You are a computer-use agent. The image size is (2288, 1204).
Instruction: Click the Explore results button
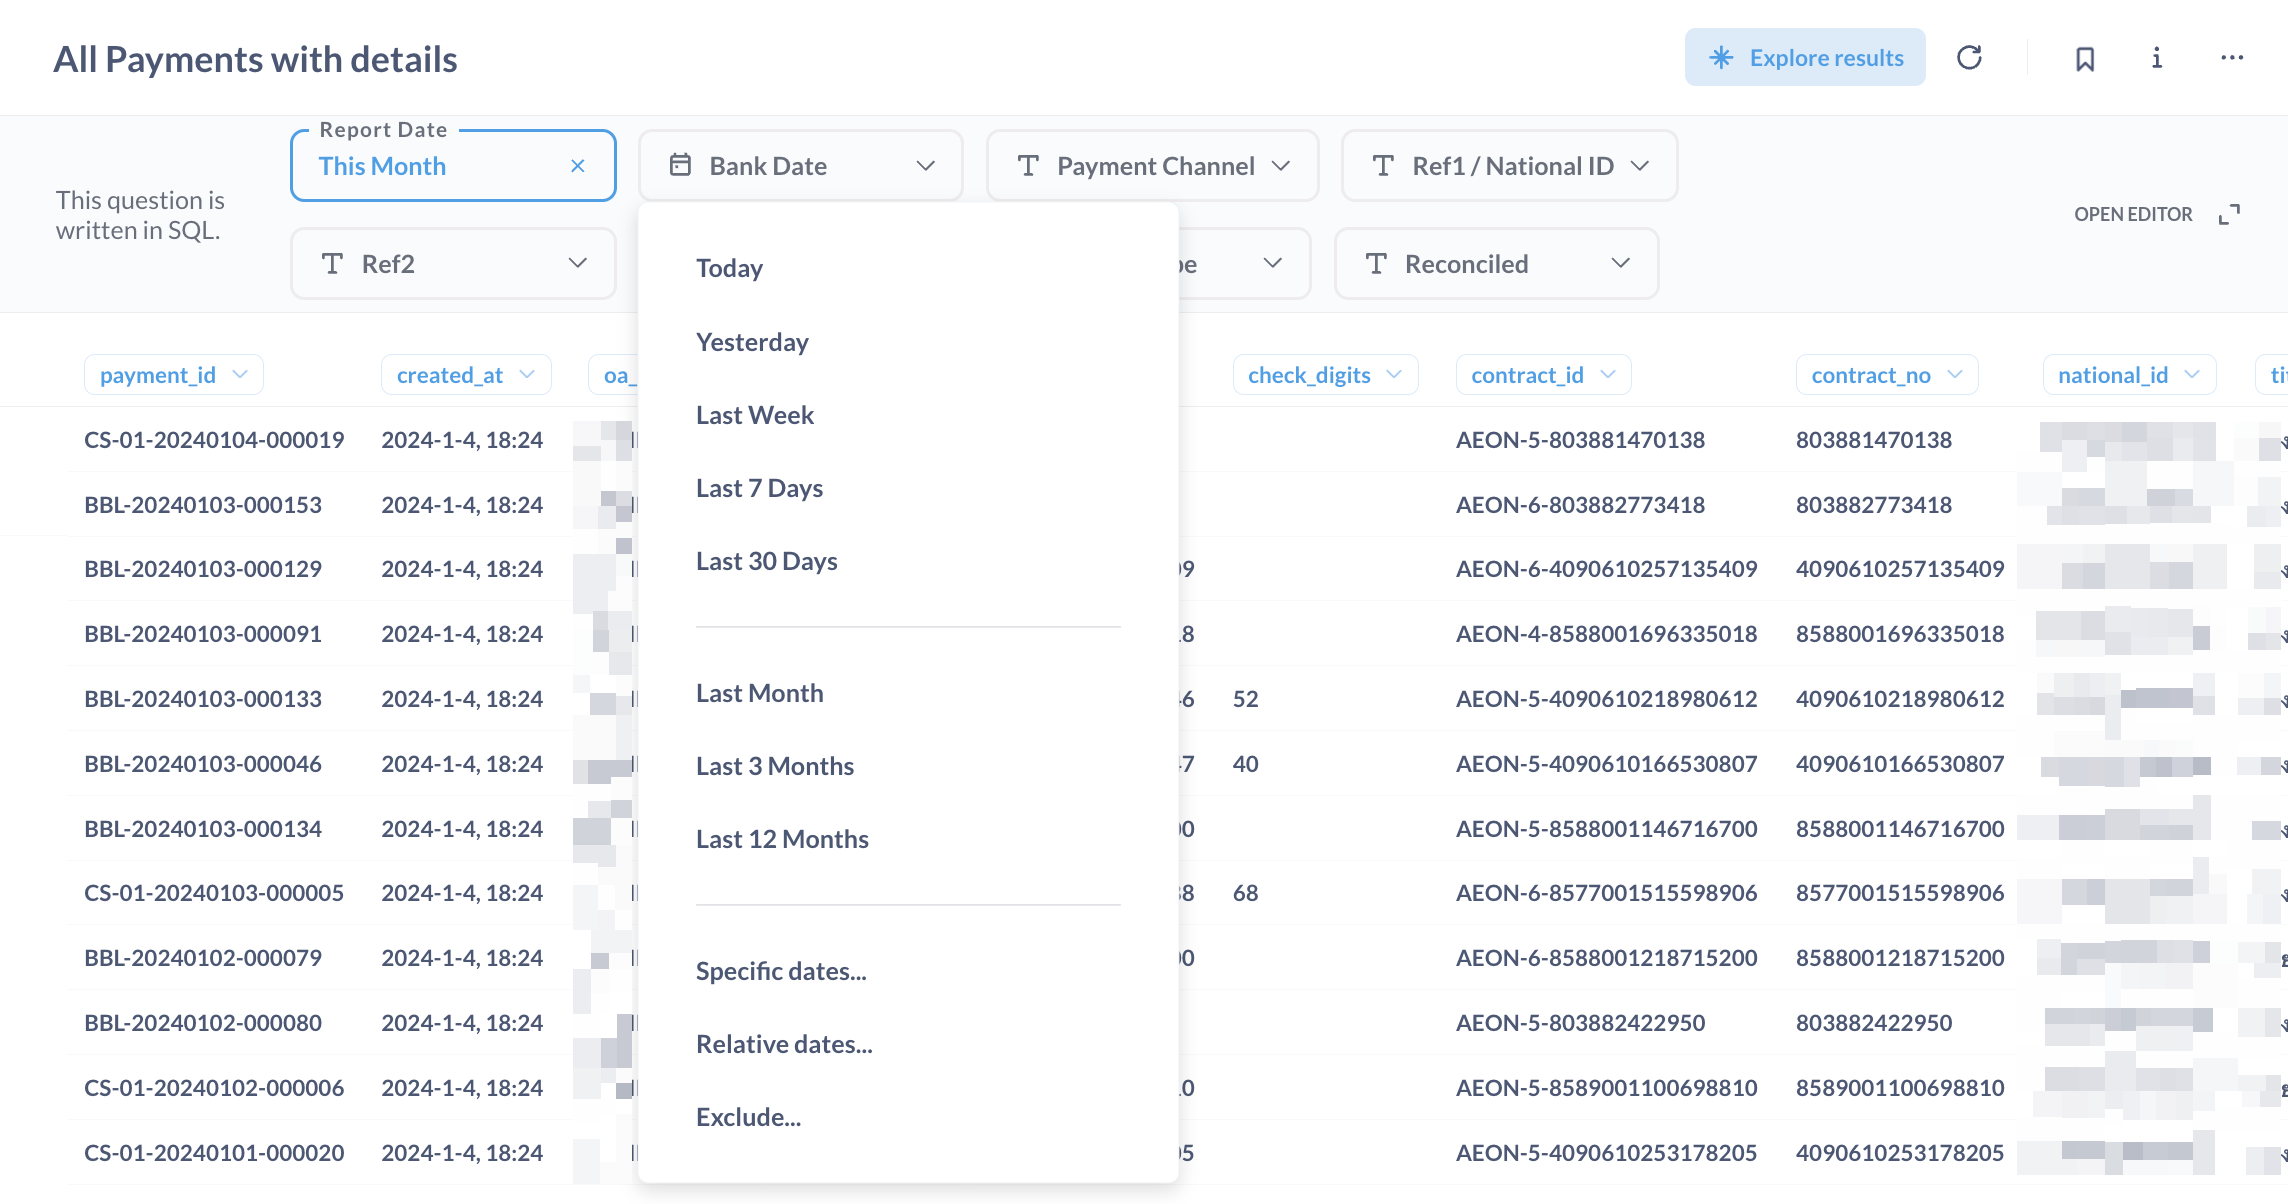coord(1804,58)
